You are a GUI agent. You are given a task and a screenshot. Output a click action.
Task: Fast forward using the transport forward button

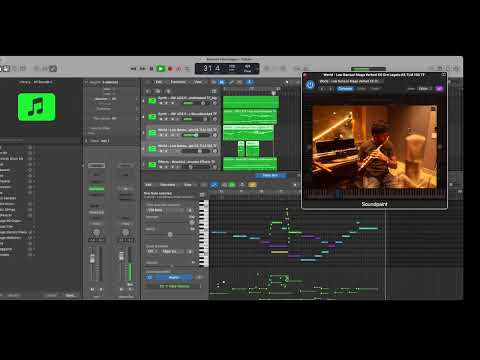pyautogui.click(x=142, y=69)
